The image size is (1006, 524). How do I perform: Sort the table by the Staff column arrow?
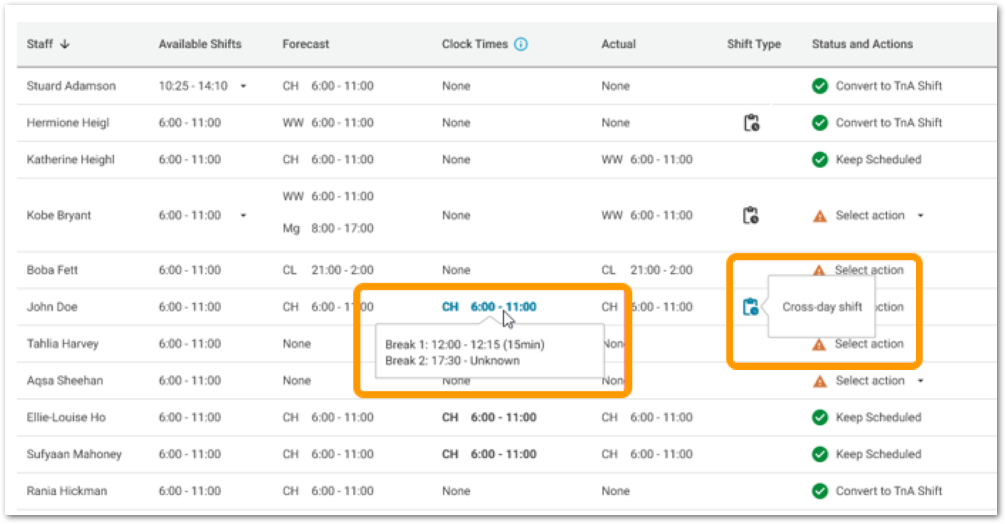(x=66, y=44)
